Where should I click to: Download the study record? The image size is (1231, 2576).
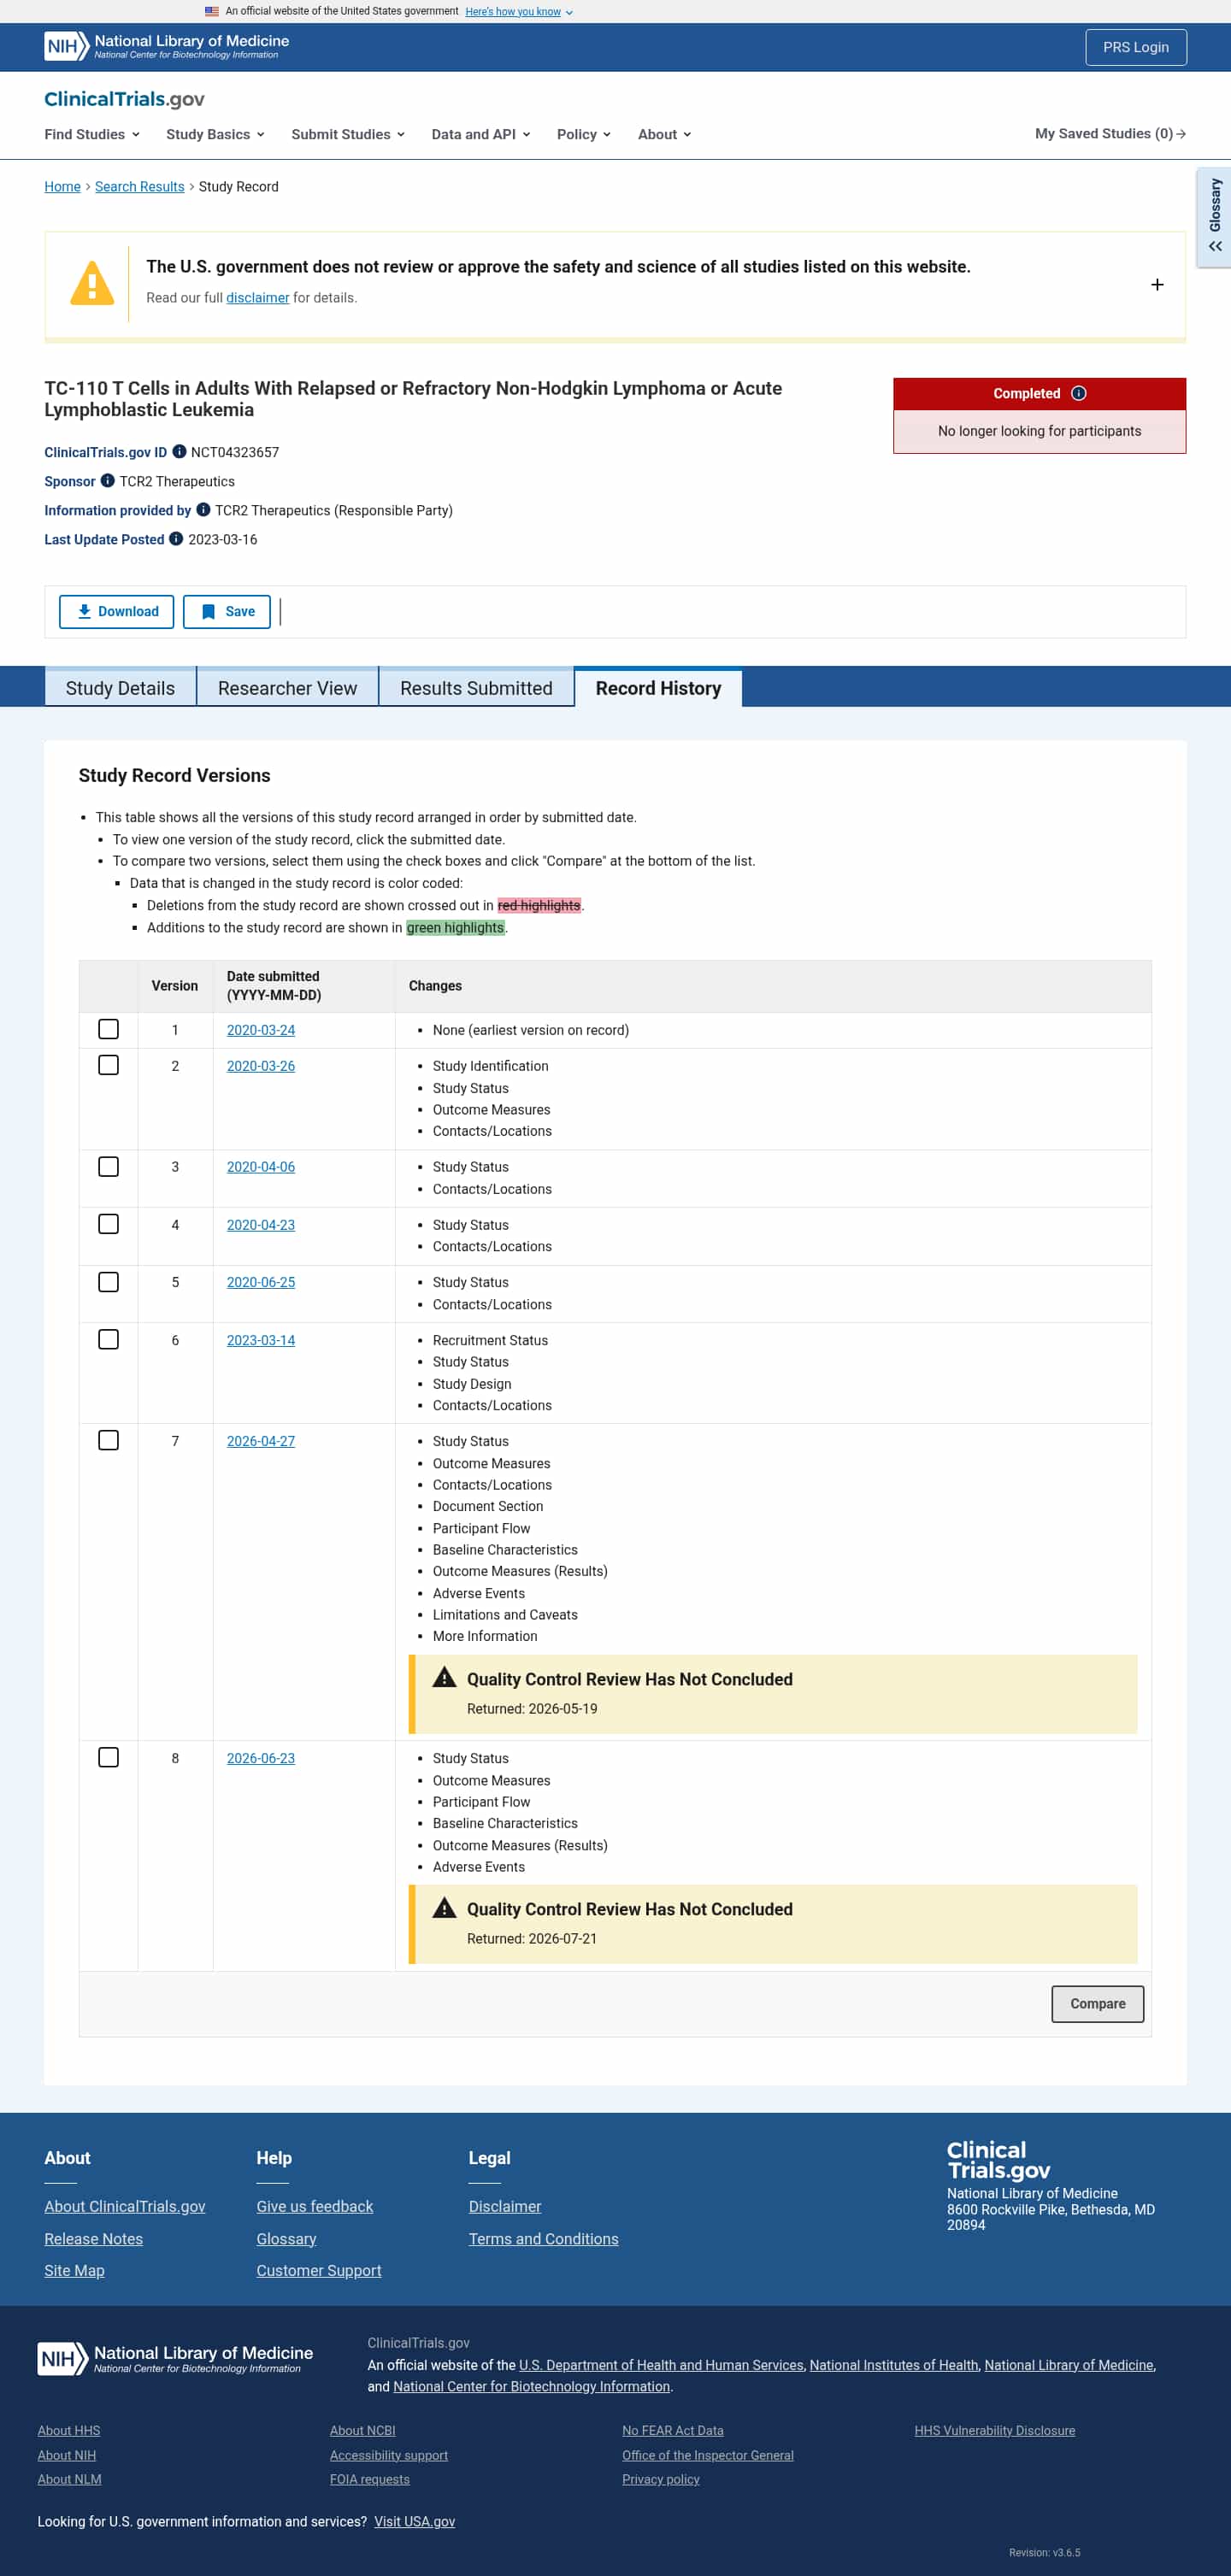[117, 612]
